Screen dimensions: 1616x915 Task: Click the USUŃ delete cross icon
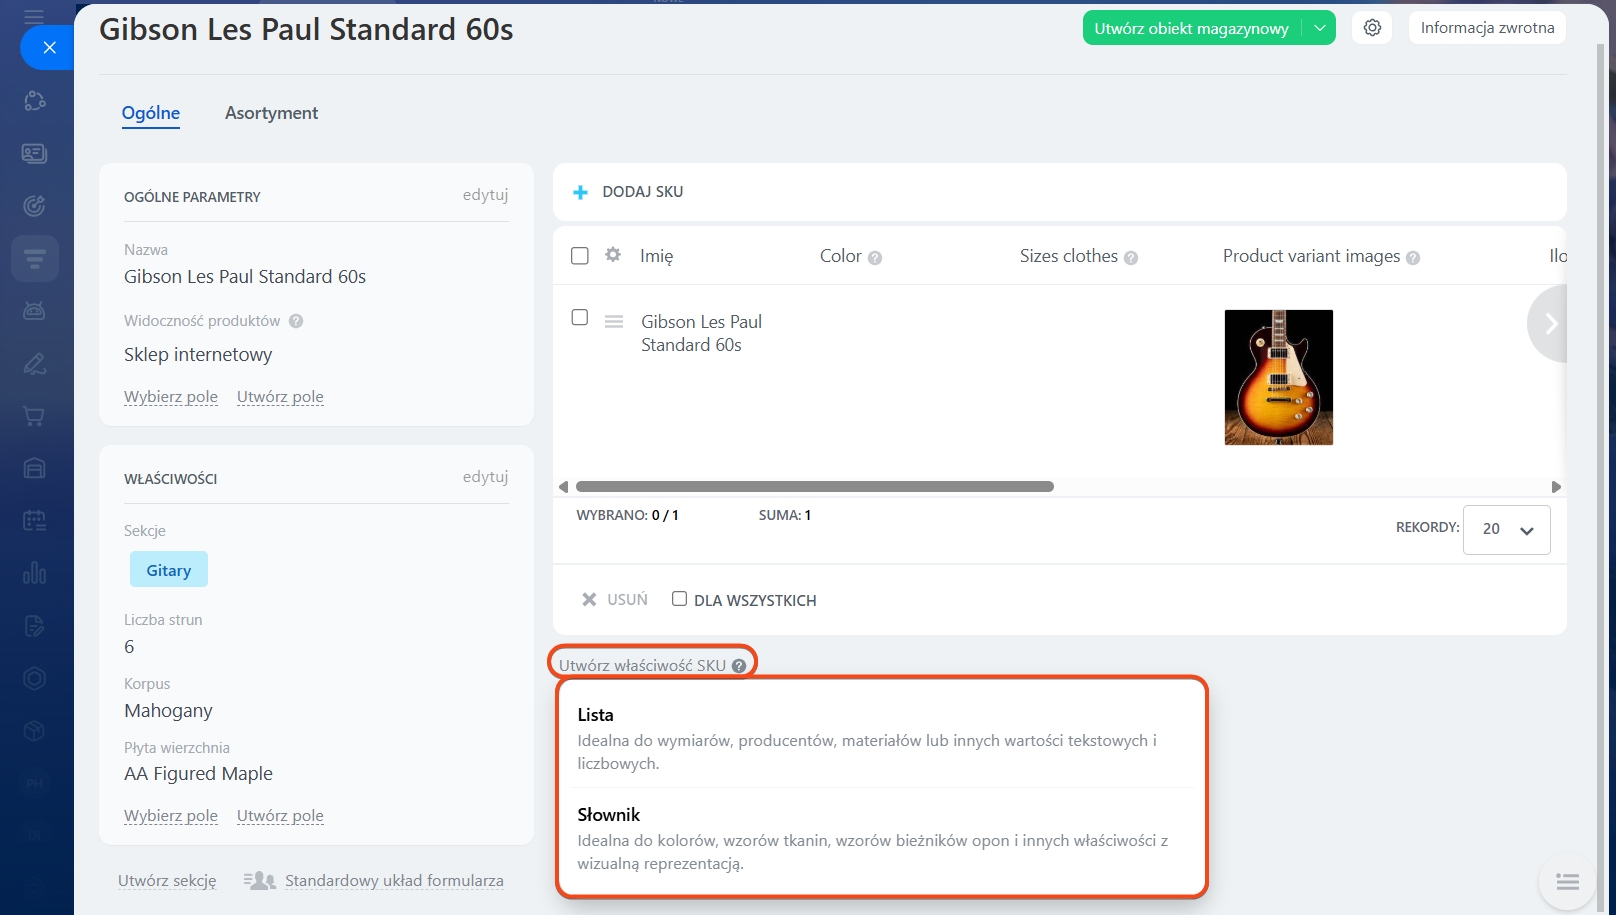589,600
